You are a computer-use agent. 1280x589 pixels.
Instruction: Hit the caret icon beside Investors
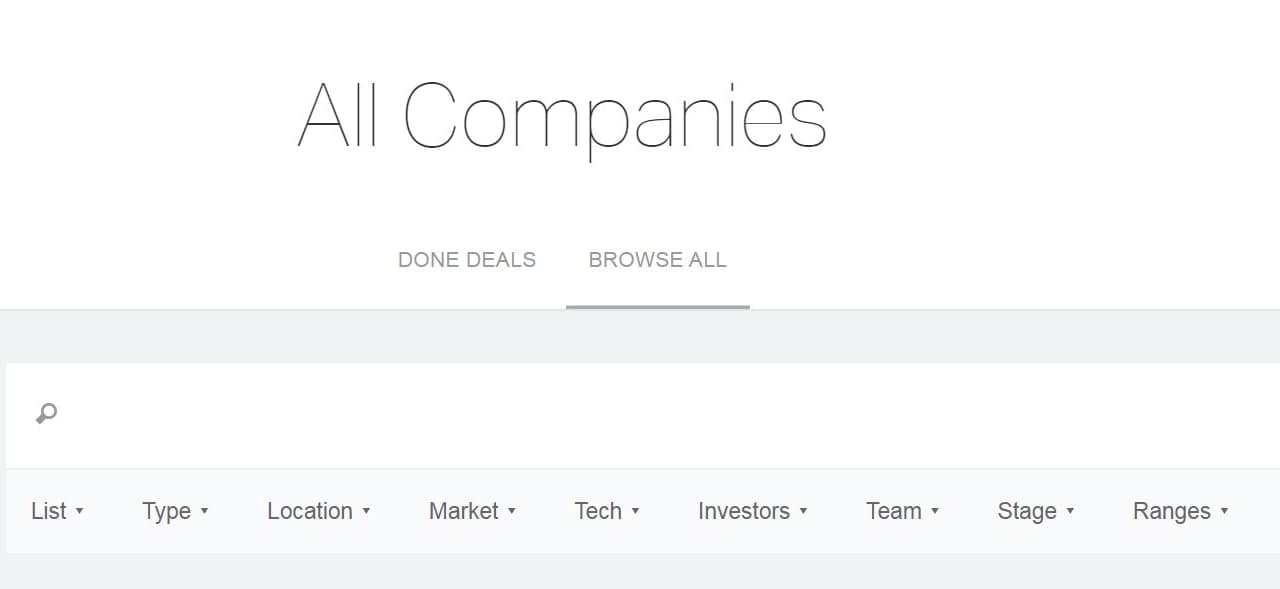pos(804,512)
